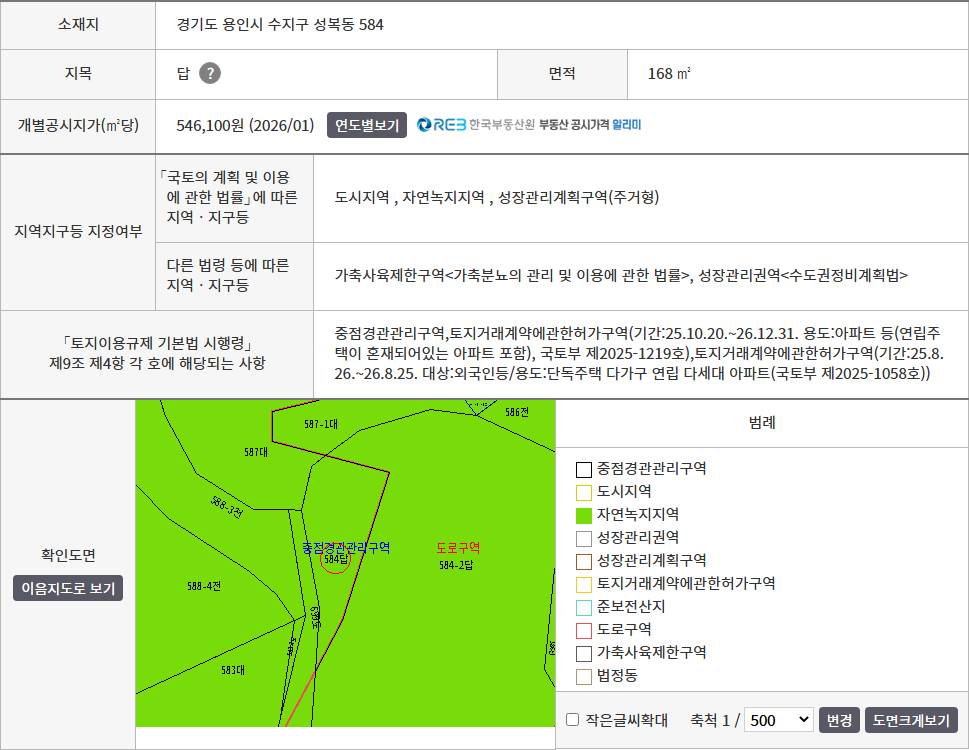Click the 성장관리계획구역 brown legend box
The height and width of the screenshot is (750, 969).
pos(583,562)
